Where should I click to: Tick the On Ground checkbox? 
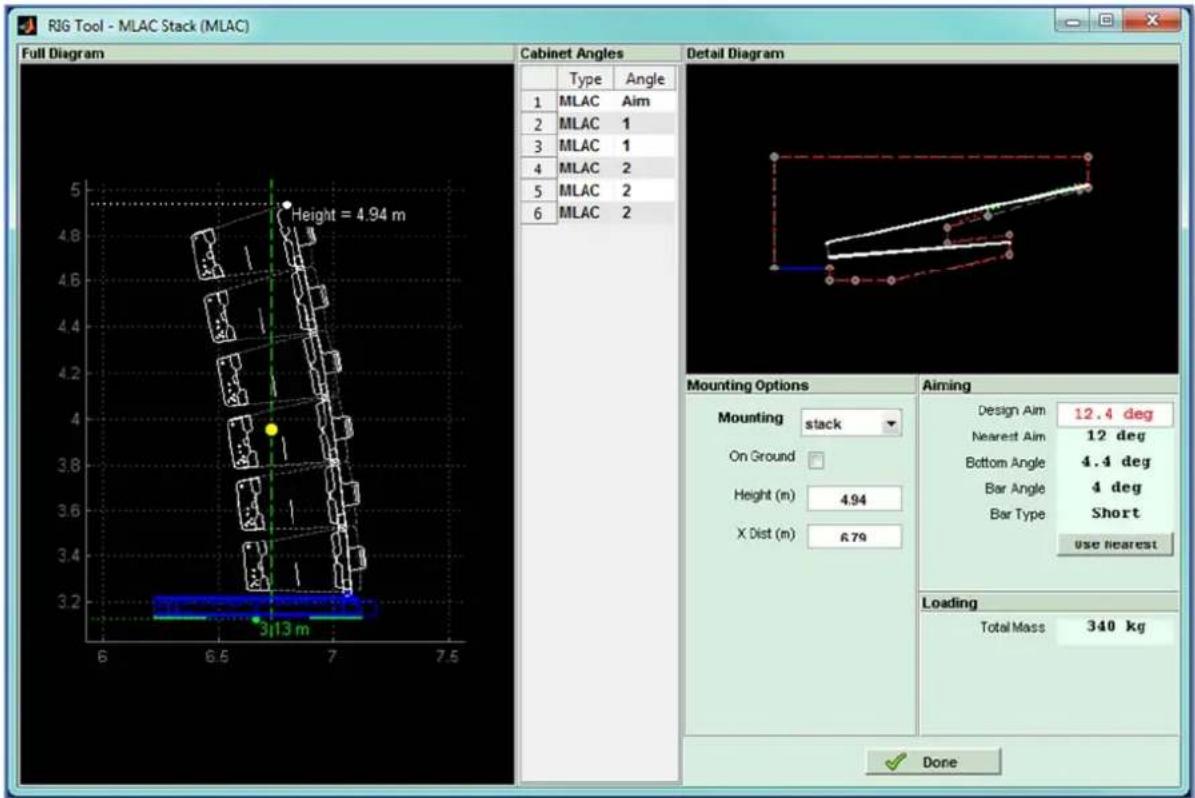(815, 460)
